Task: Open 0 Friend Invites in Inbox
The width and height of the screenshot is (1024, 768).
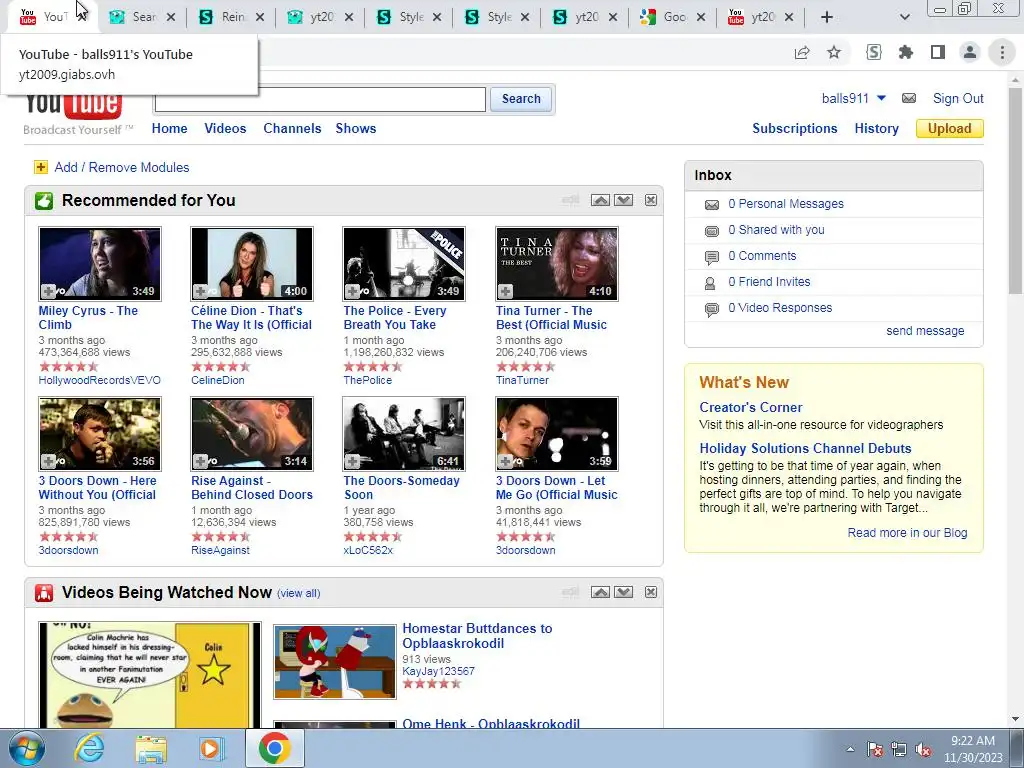Action: (x=769, y=282)
